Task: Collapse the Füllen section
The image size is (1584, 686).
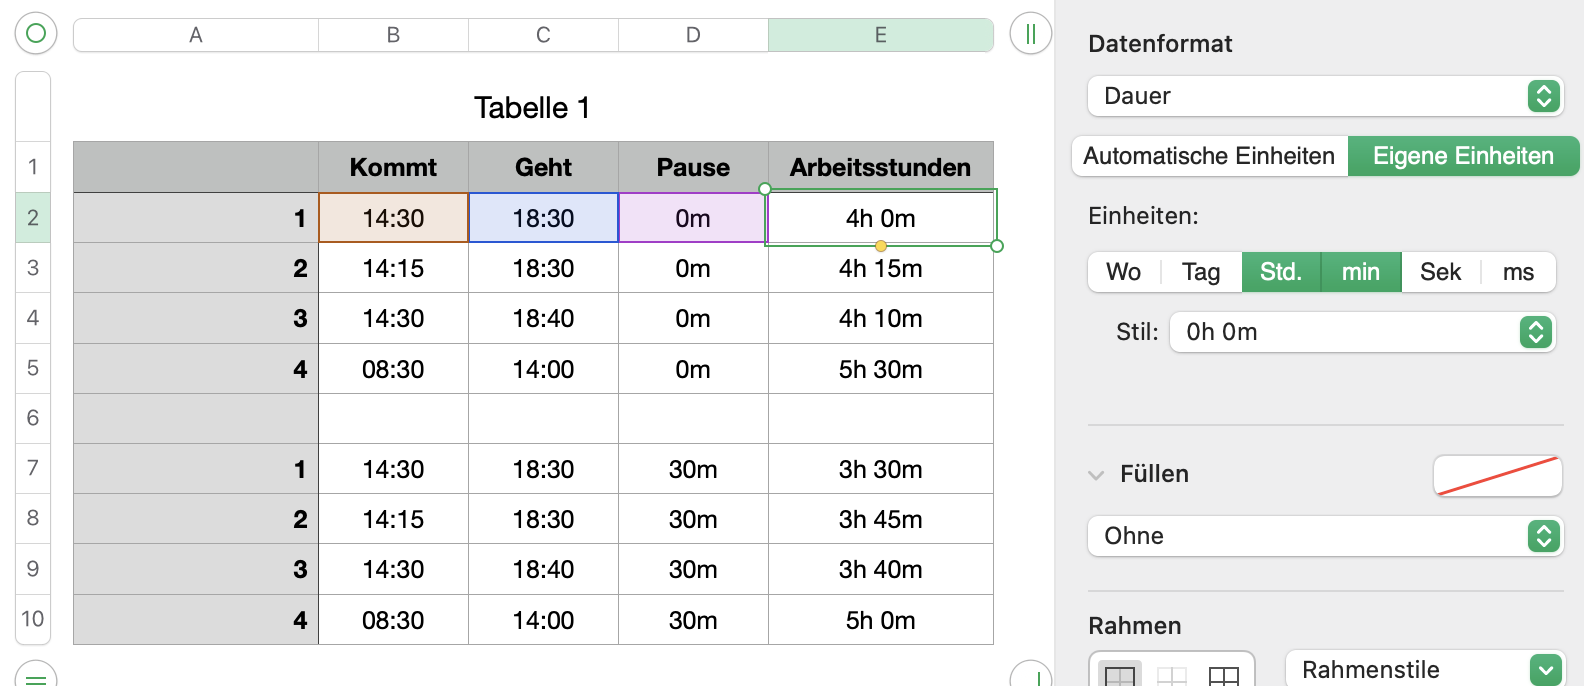Action: 1097,475
